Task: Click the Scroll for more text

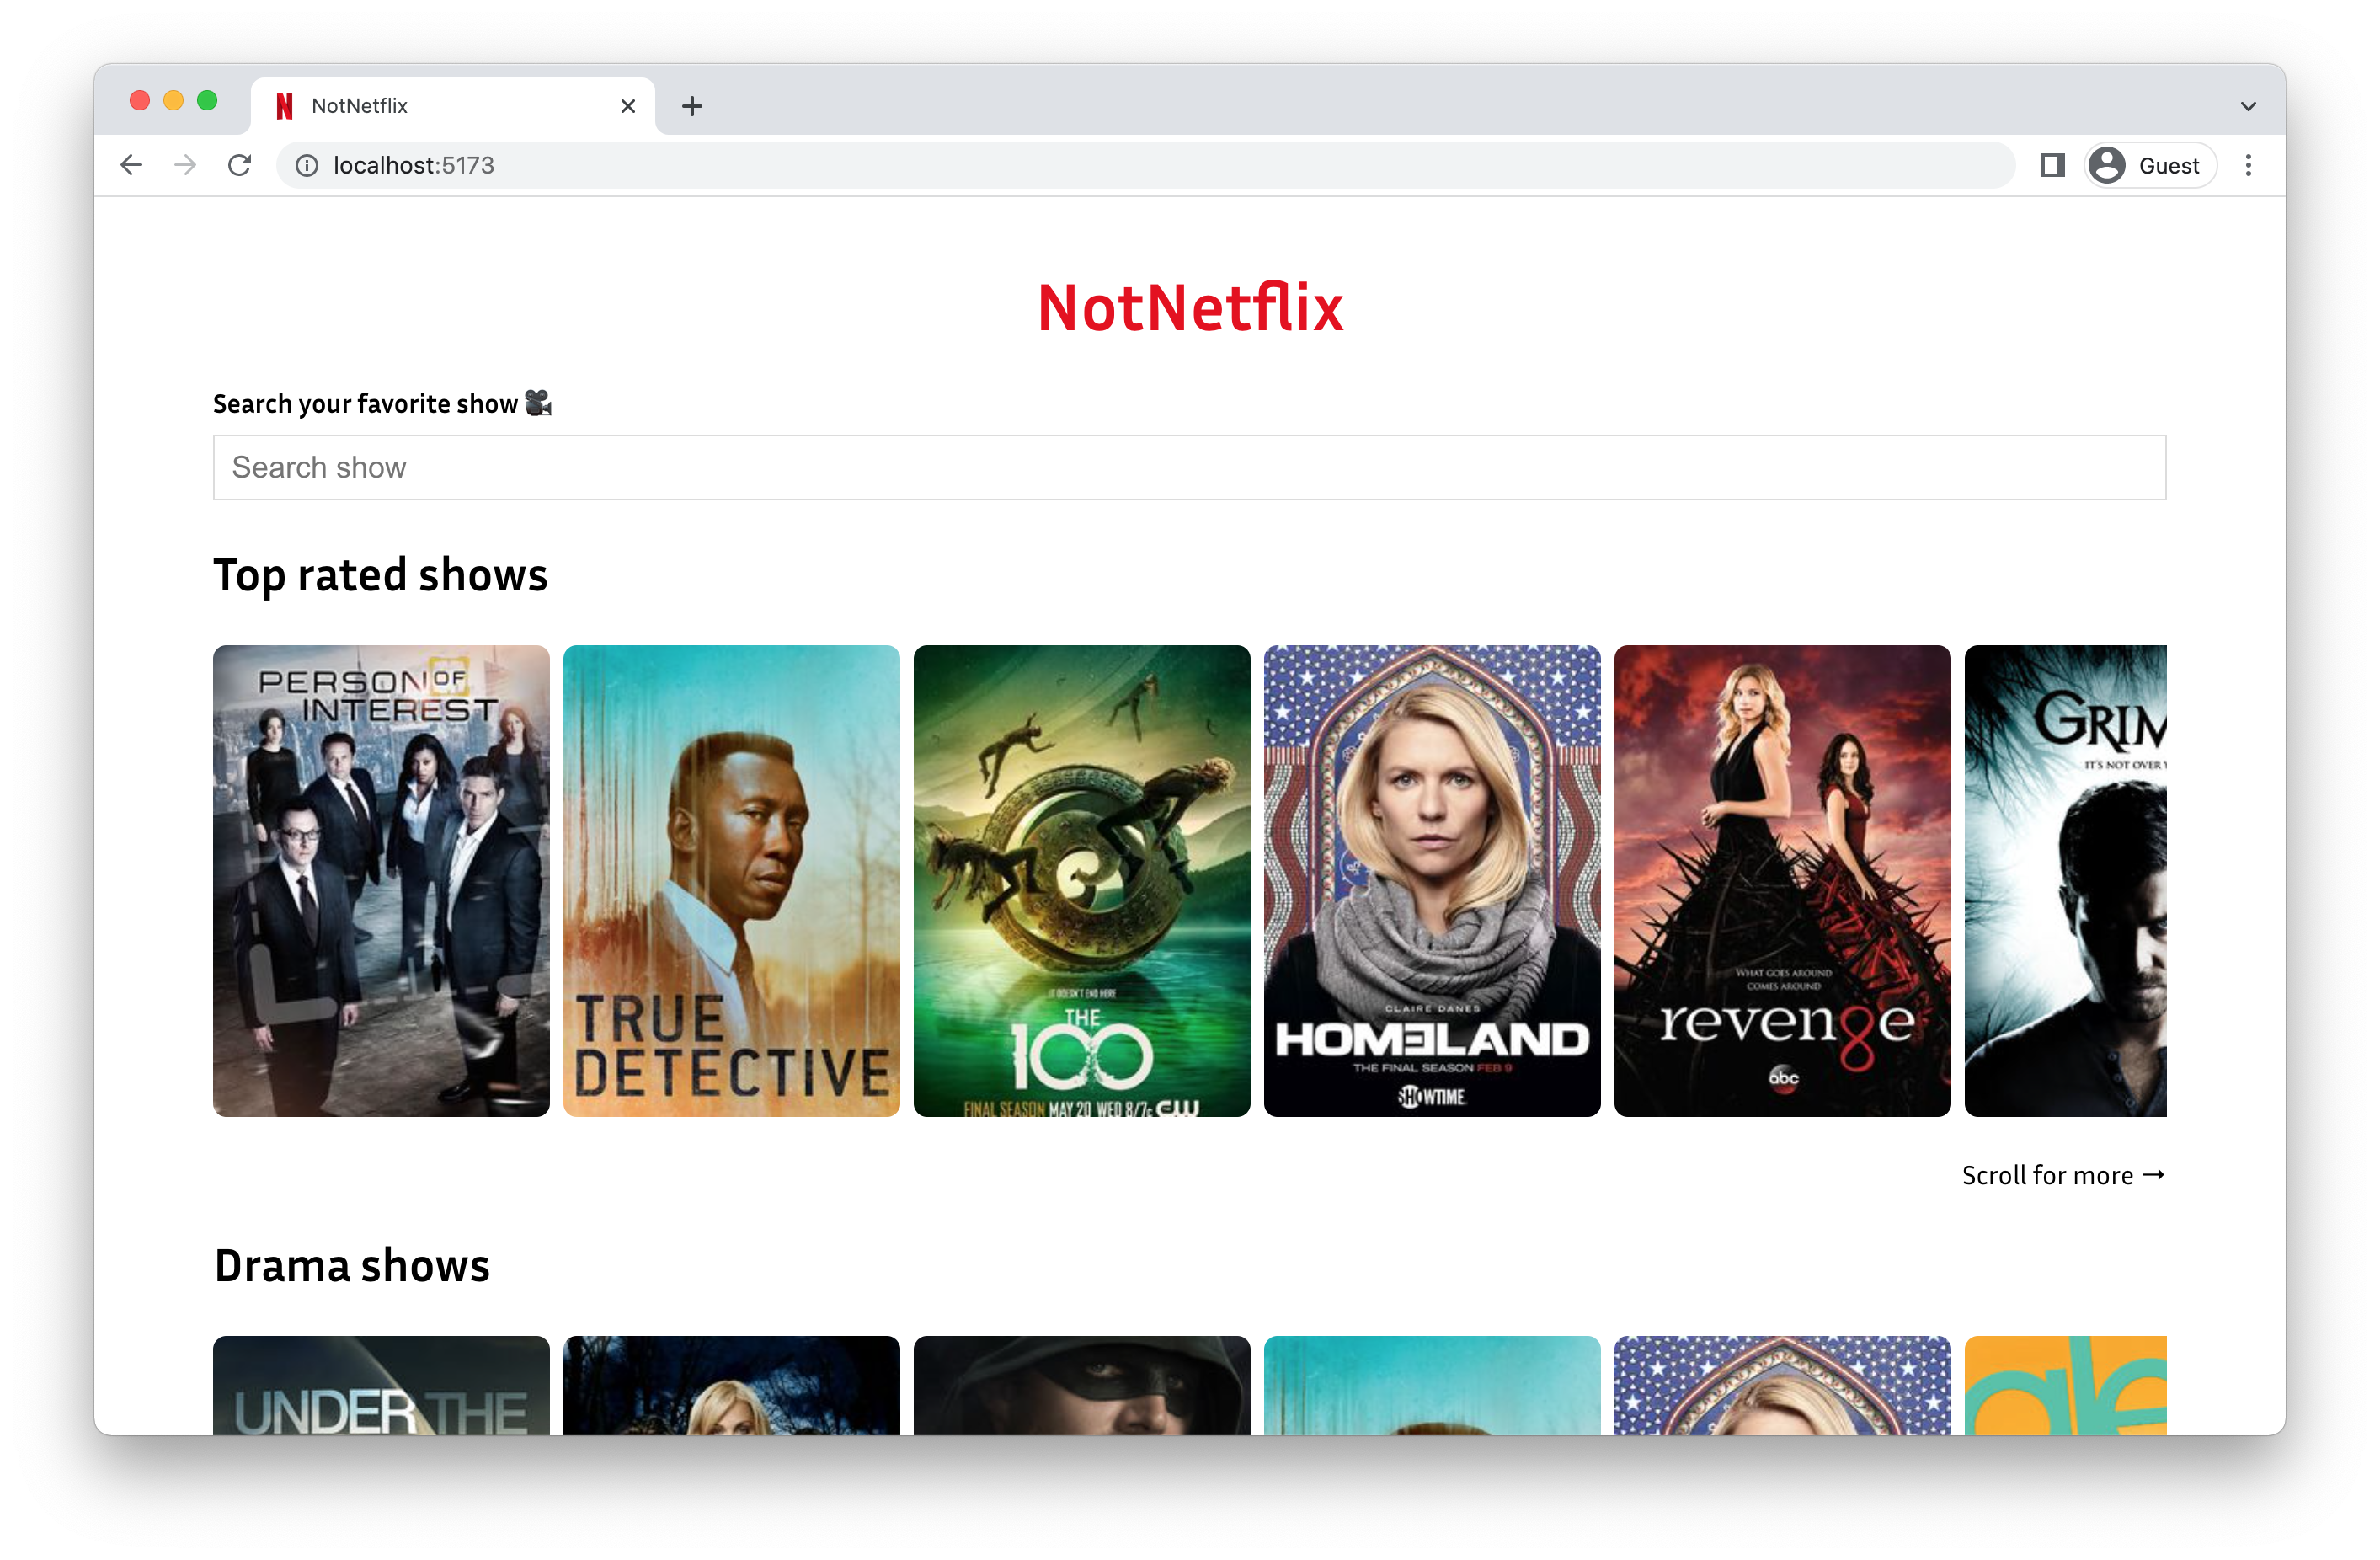Action: point(2063,1175)
